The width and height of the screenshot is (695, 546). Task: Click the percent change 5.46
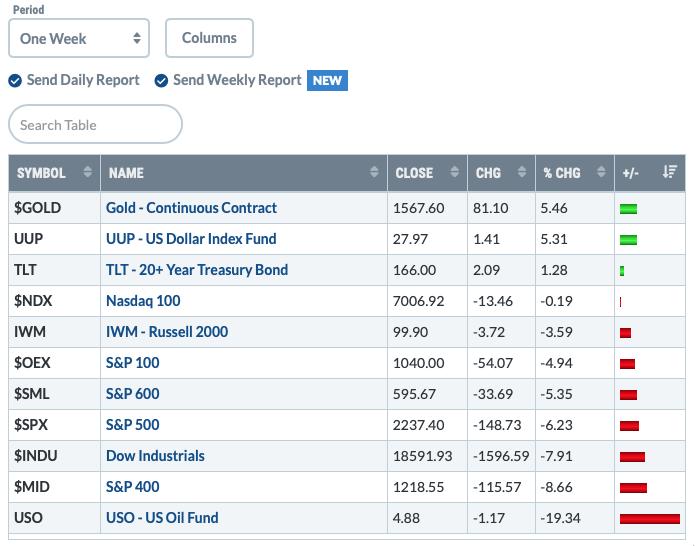[x=554, y=208]
